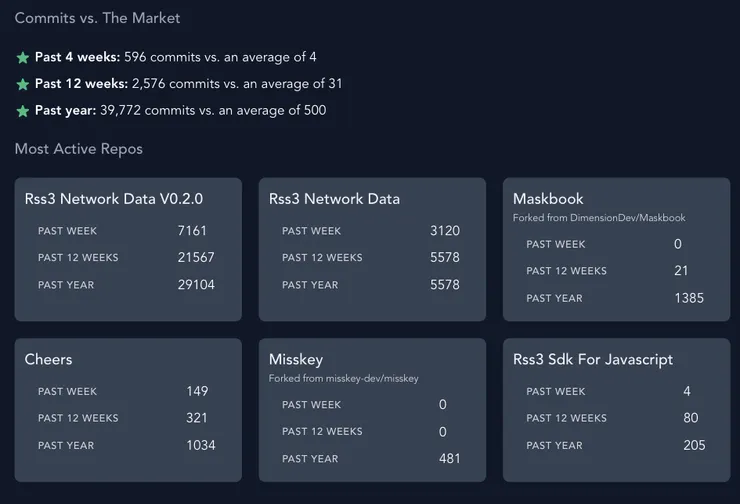The image size is (740, 504).
Task: Open the Rss3 Sdk For Javascript repo title
Action: [x=593, y=359]
